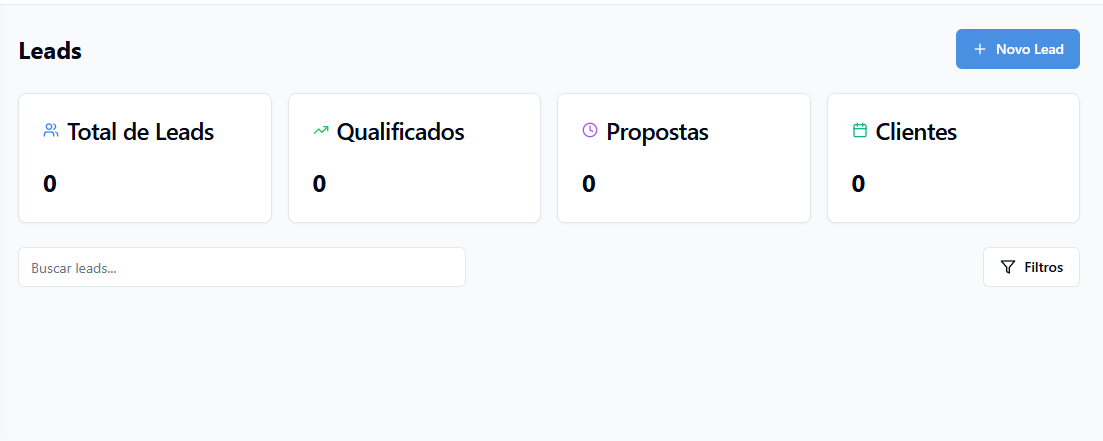The image size is (1103, 441).
Task: Click the zero count under Total de Leads
Action: [50, 184]
